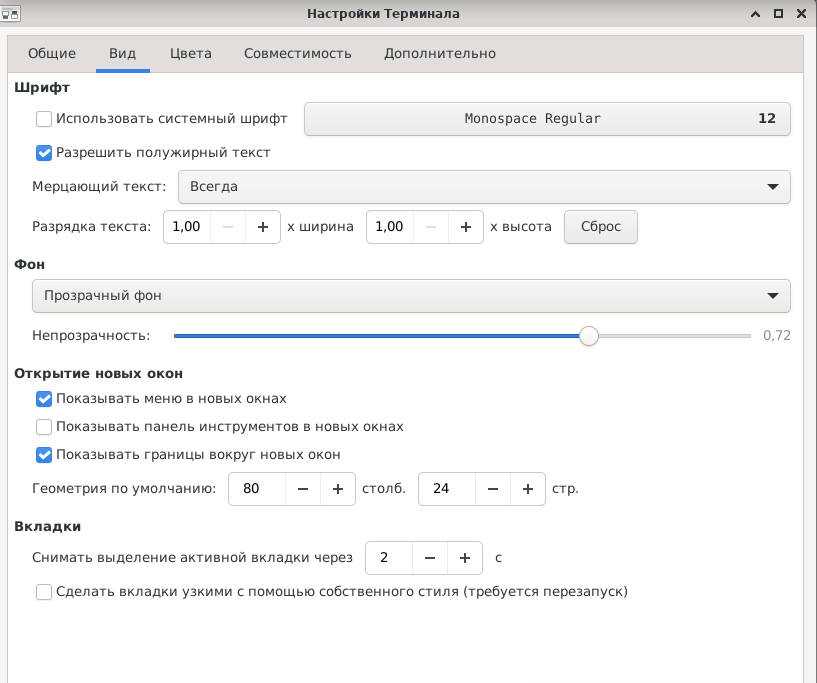Viewport: 817px width, 683px height.
Task: Increase text spacing height with plus button
Action: tap(465, 227)
